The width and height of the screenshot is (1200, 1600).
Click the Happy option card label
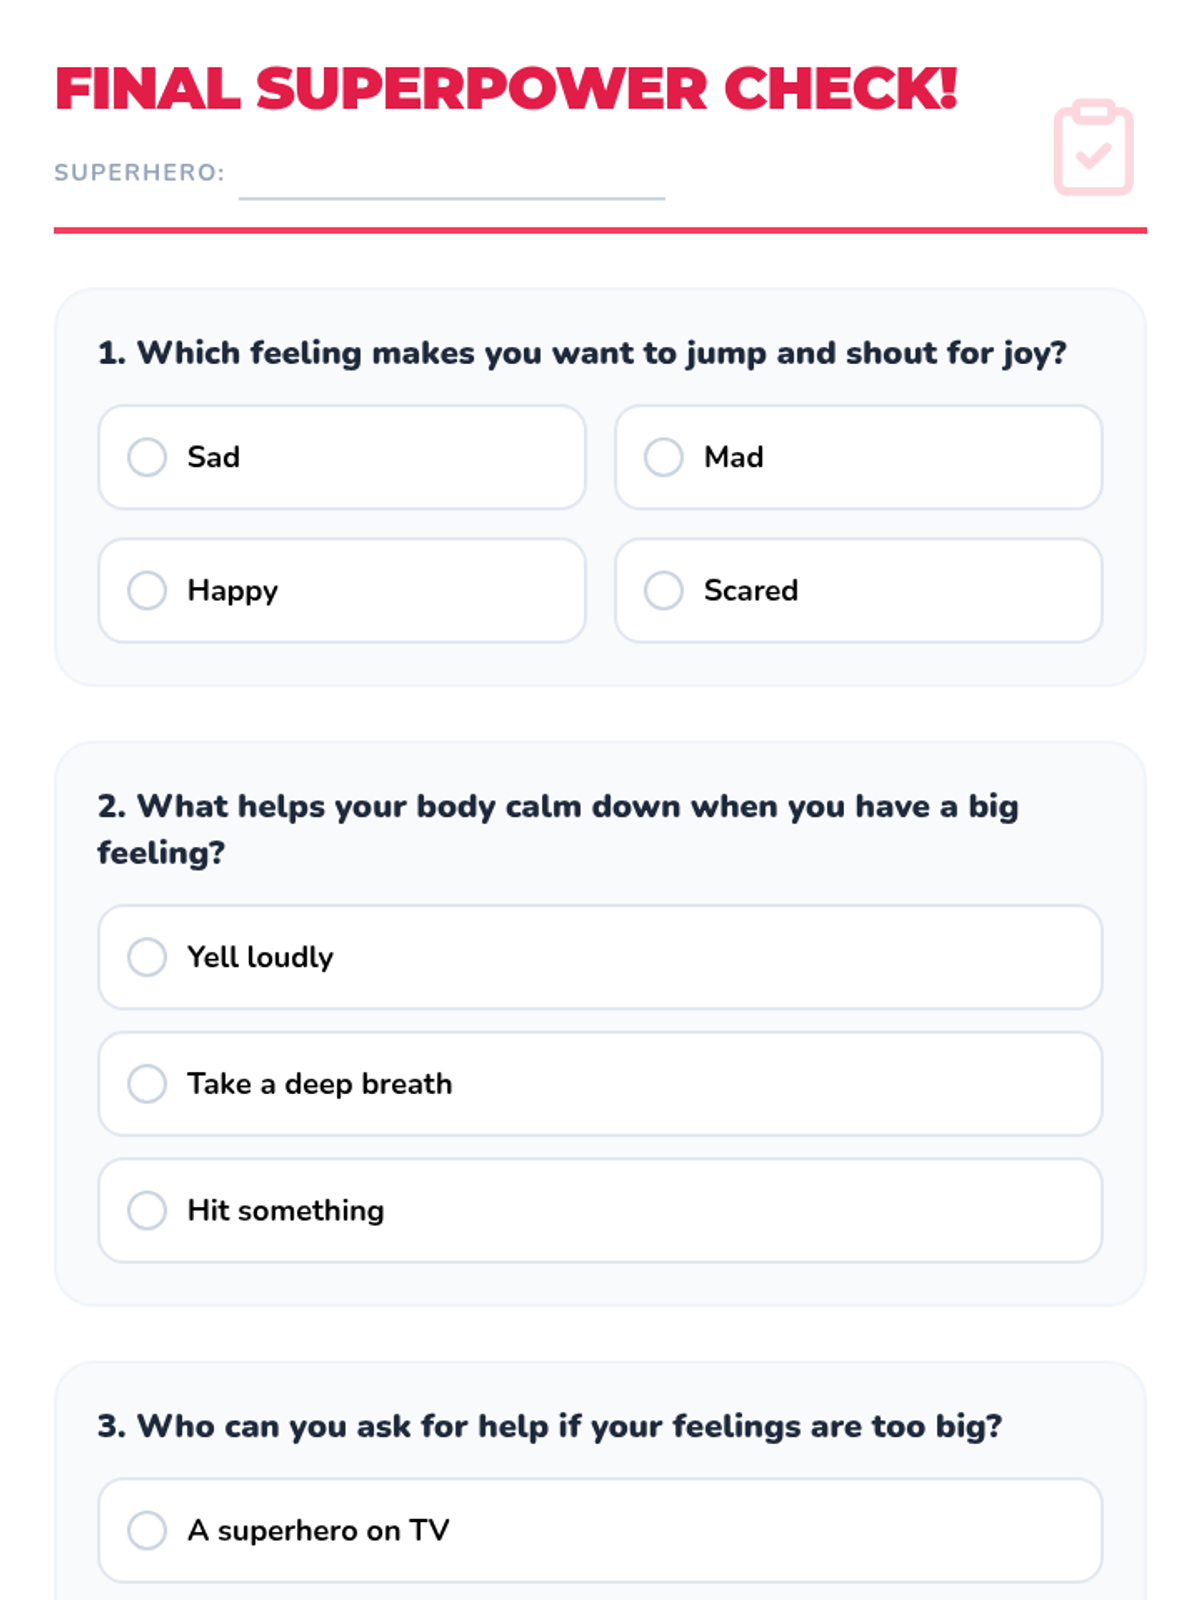tap(233, 591)
